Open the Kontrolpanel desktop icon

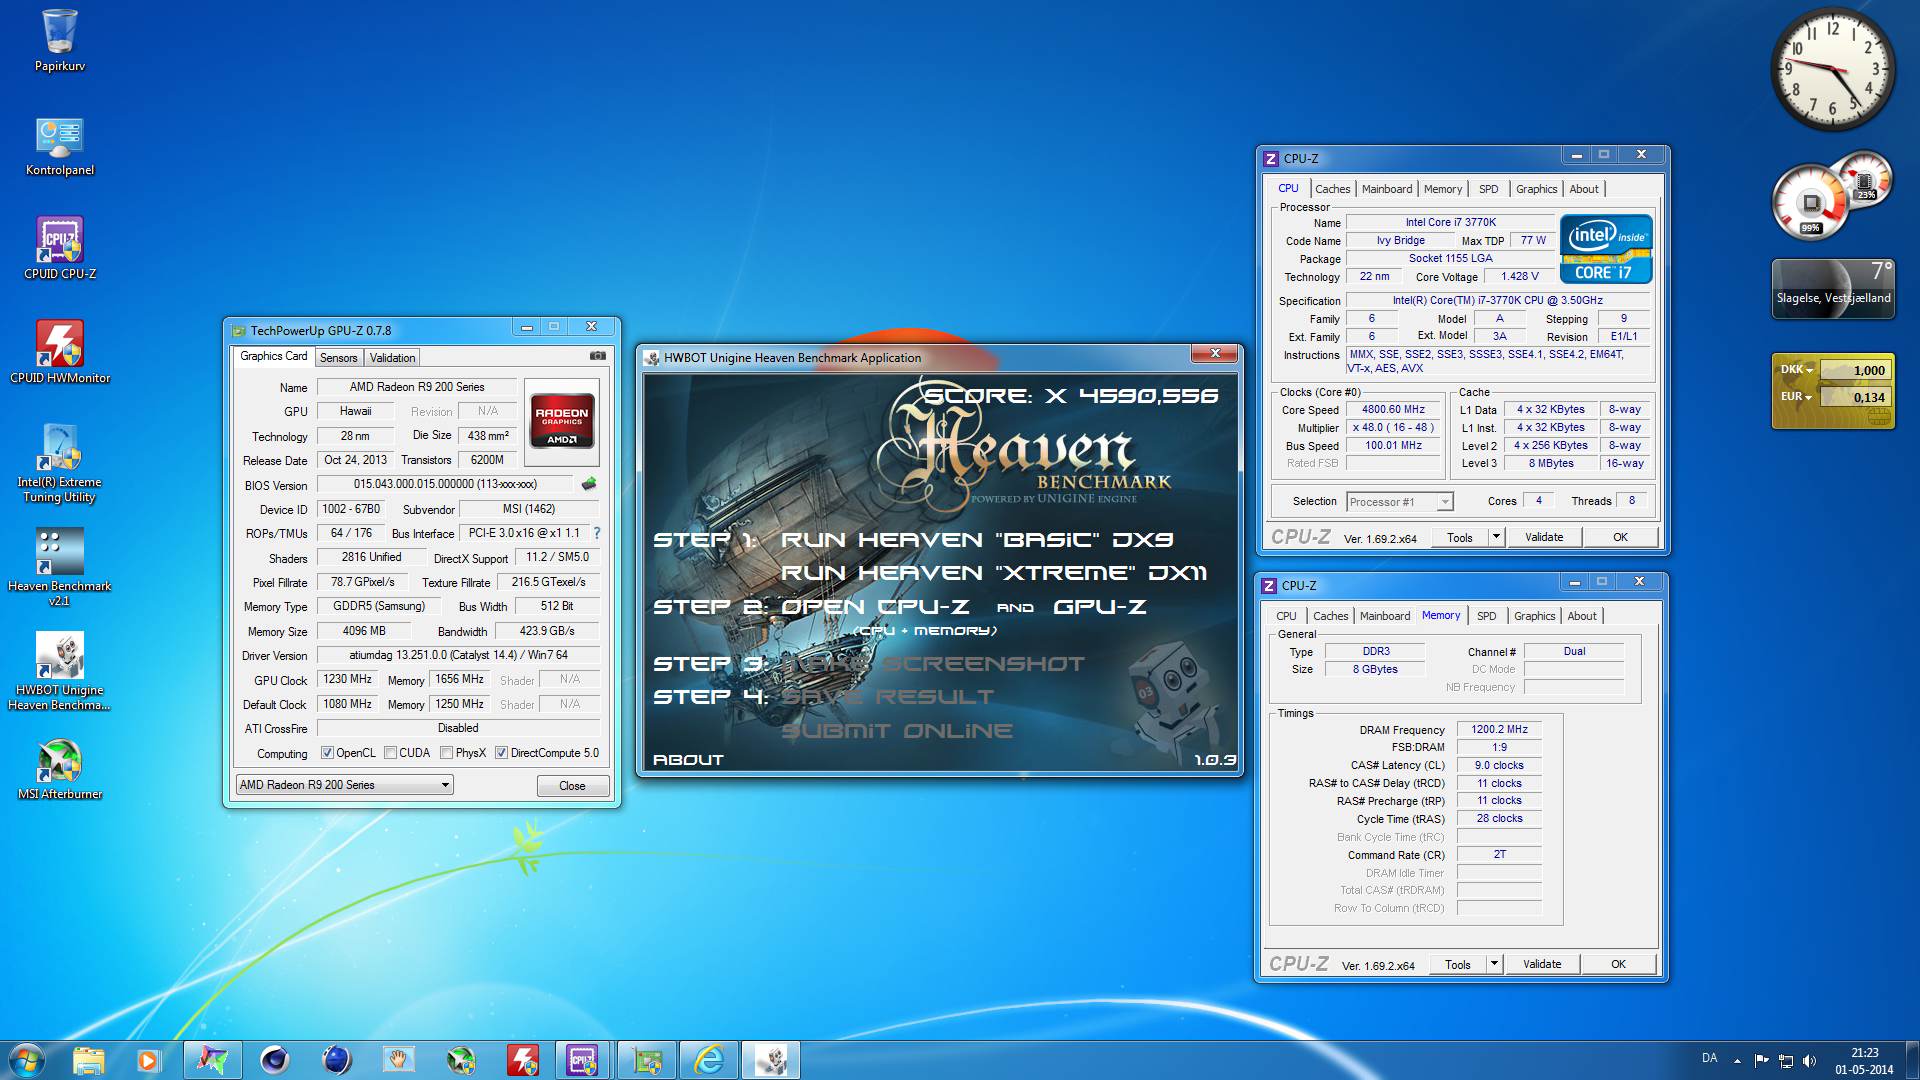click(x=60, y=146)
